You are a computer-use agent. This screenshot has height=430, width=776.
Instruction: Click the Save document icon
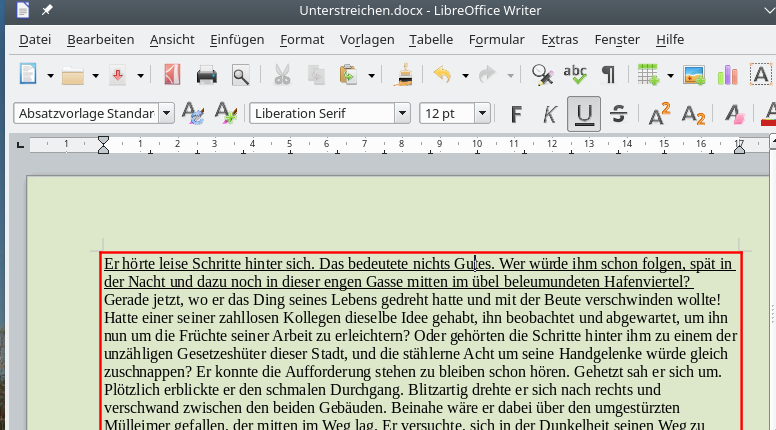[x=118, y=76]
